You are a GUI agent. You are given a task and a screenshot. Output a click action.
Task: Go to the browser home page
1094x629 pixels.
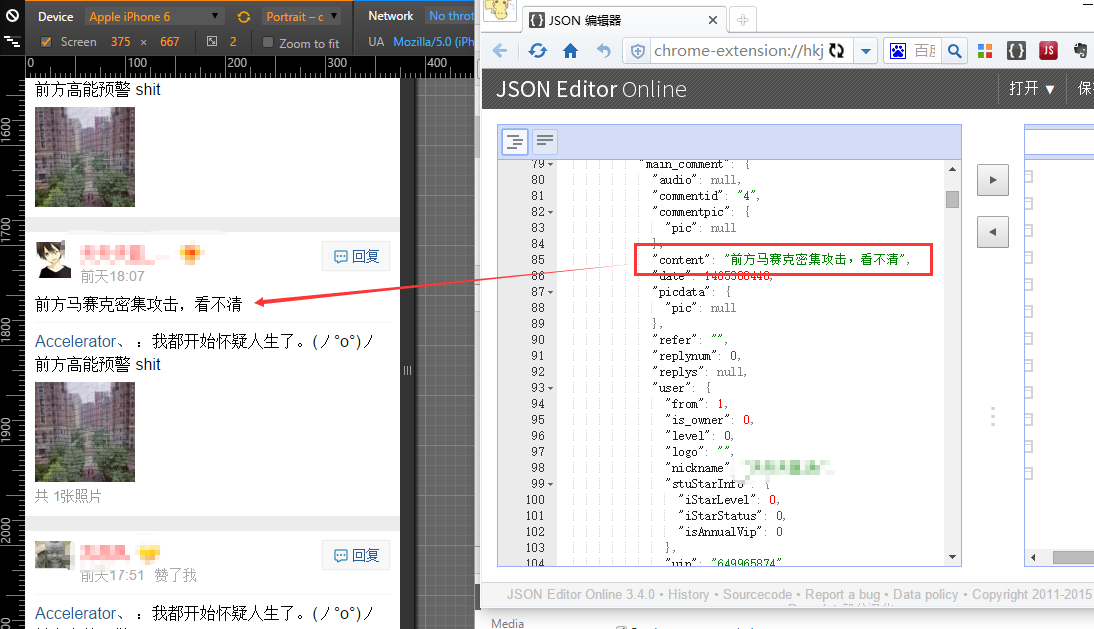[571, 51]
